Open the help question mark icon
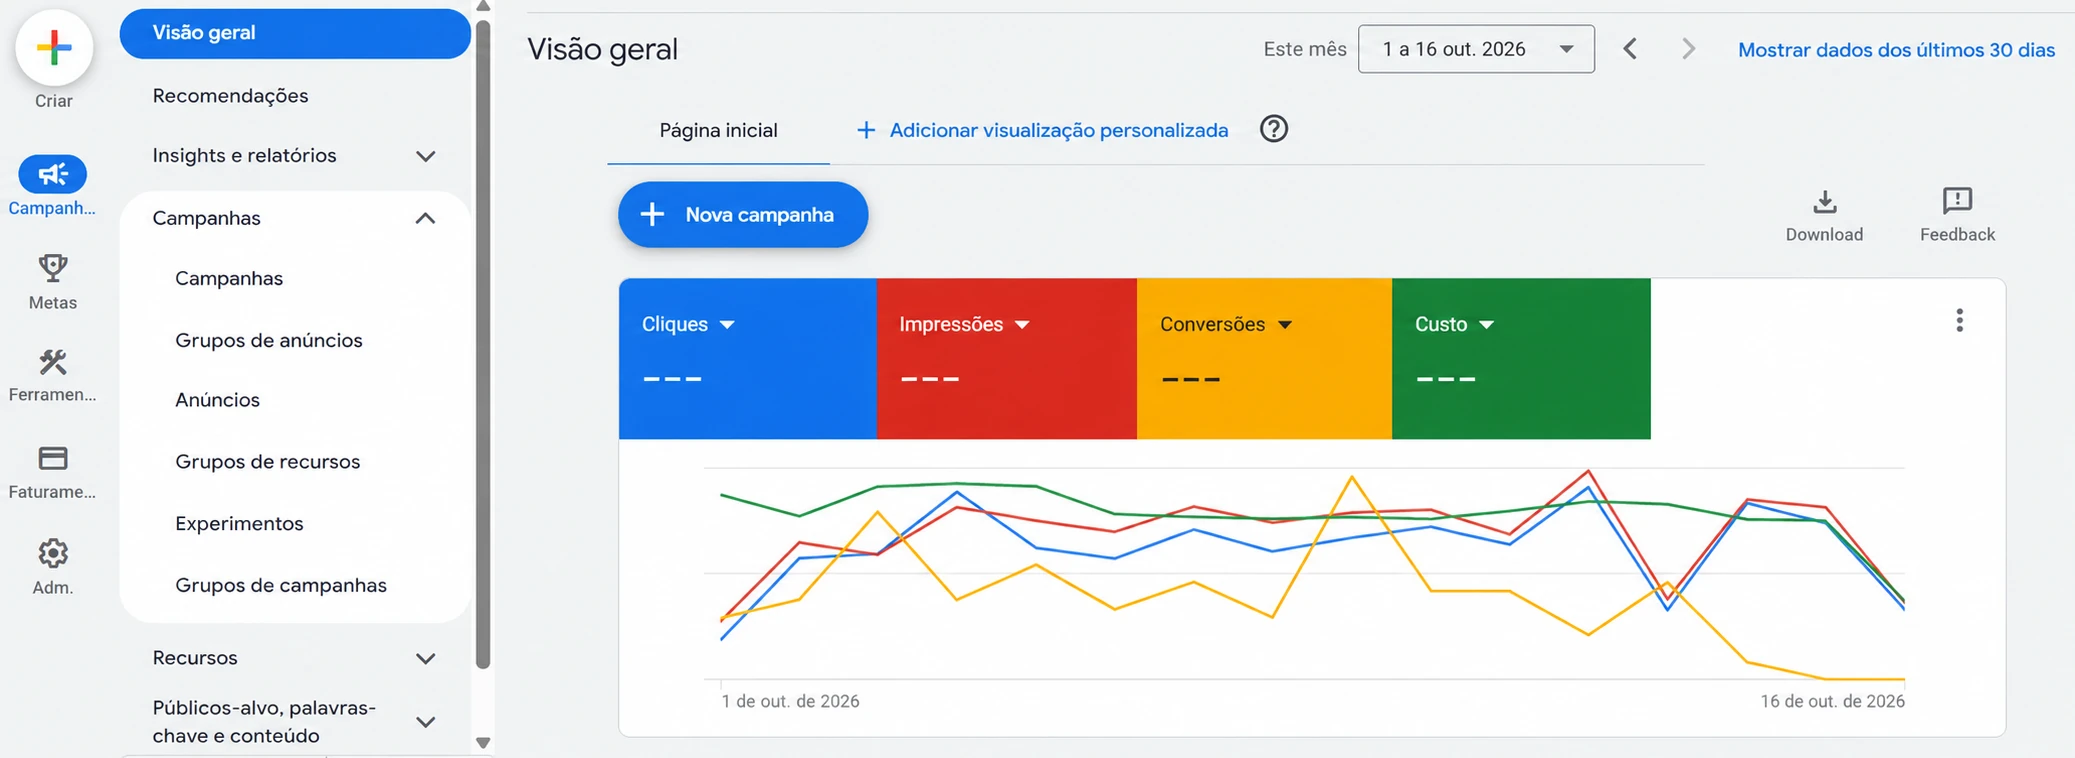The height and width of the screenshot is (758, 2075). coord(1274,129)
